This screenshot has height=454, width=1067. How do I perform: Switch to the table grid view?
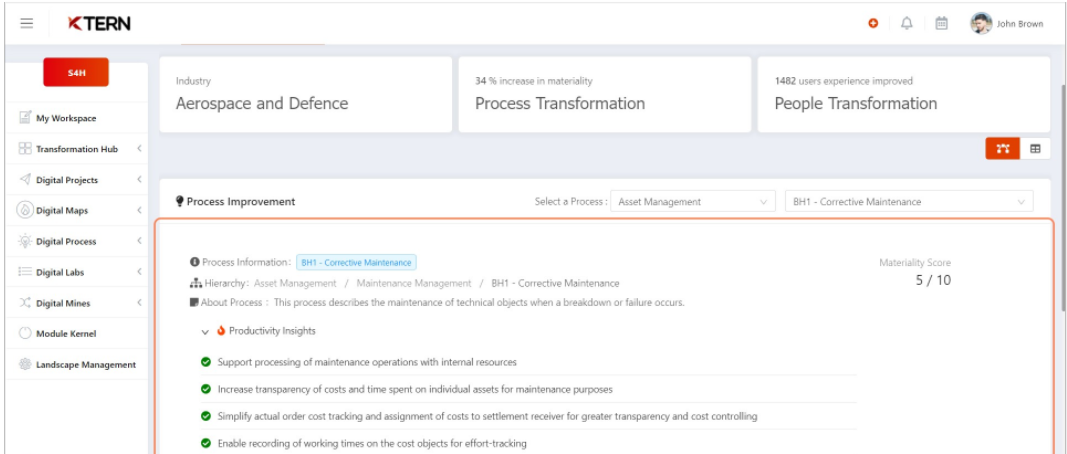1035,148
